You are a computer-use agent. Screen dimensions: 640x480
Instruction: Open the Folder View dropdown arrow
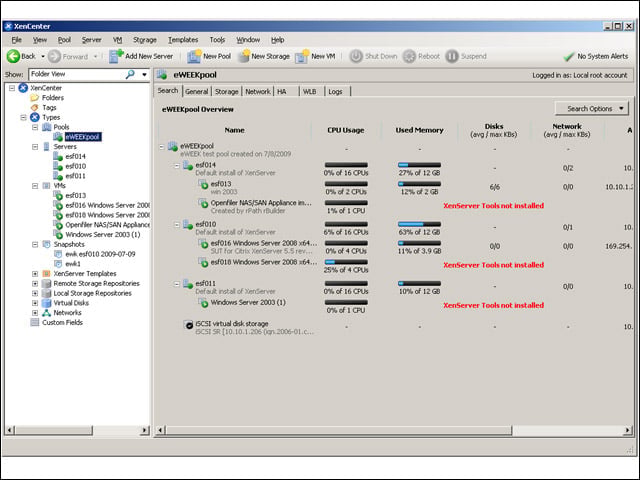tap(144, 74)
